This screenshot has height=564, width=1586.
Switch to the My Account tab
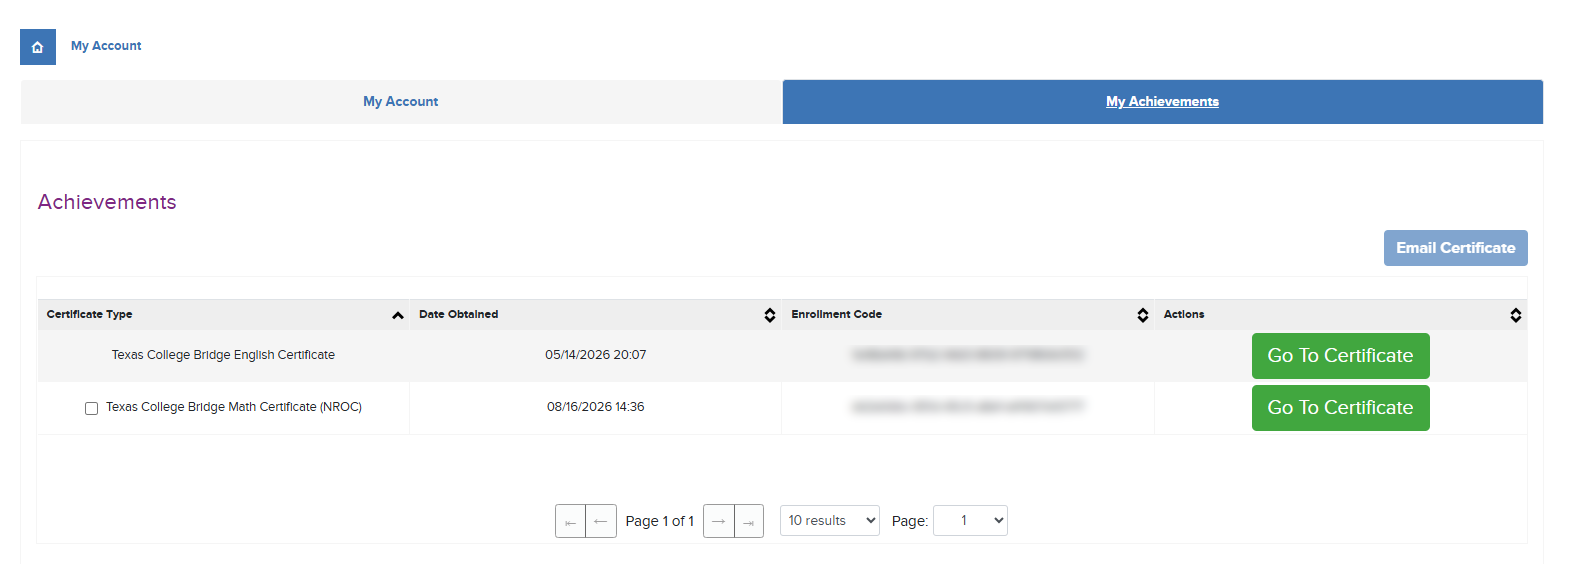(401, 102)
